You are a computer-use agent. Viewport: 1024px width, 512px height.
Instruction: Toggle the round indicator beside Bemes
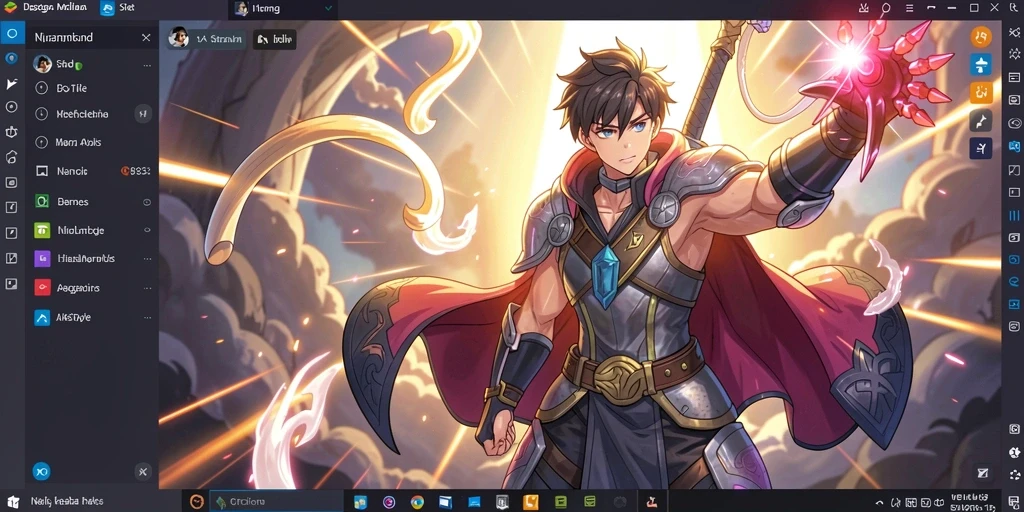147,202
